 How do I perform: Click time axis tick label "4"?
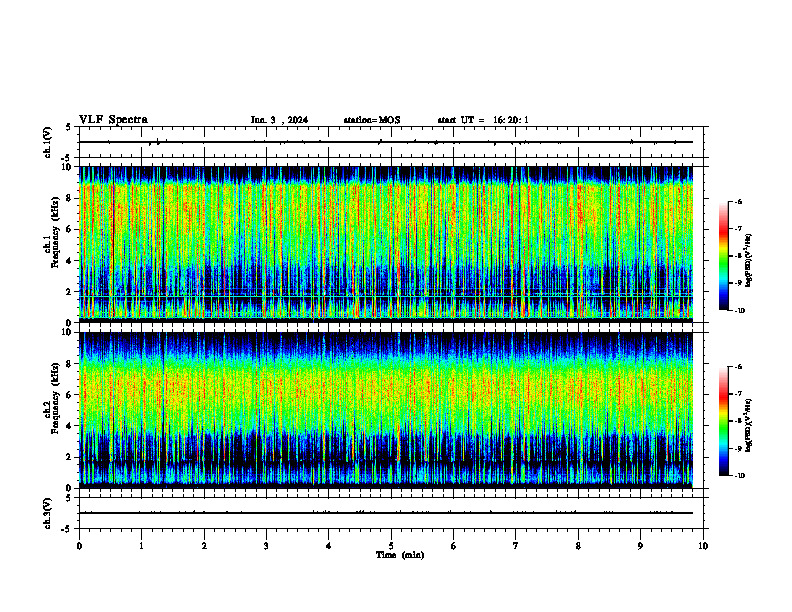coord(329,546)
